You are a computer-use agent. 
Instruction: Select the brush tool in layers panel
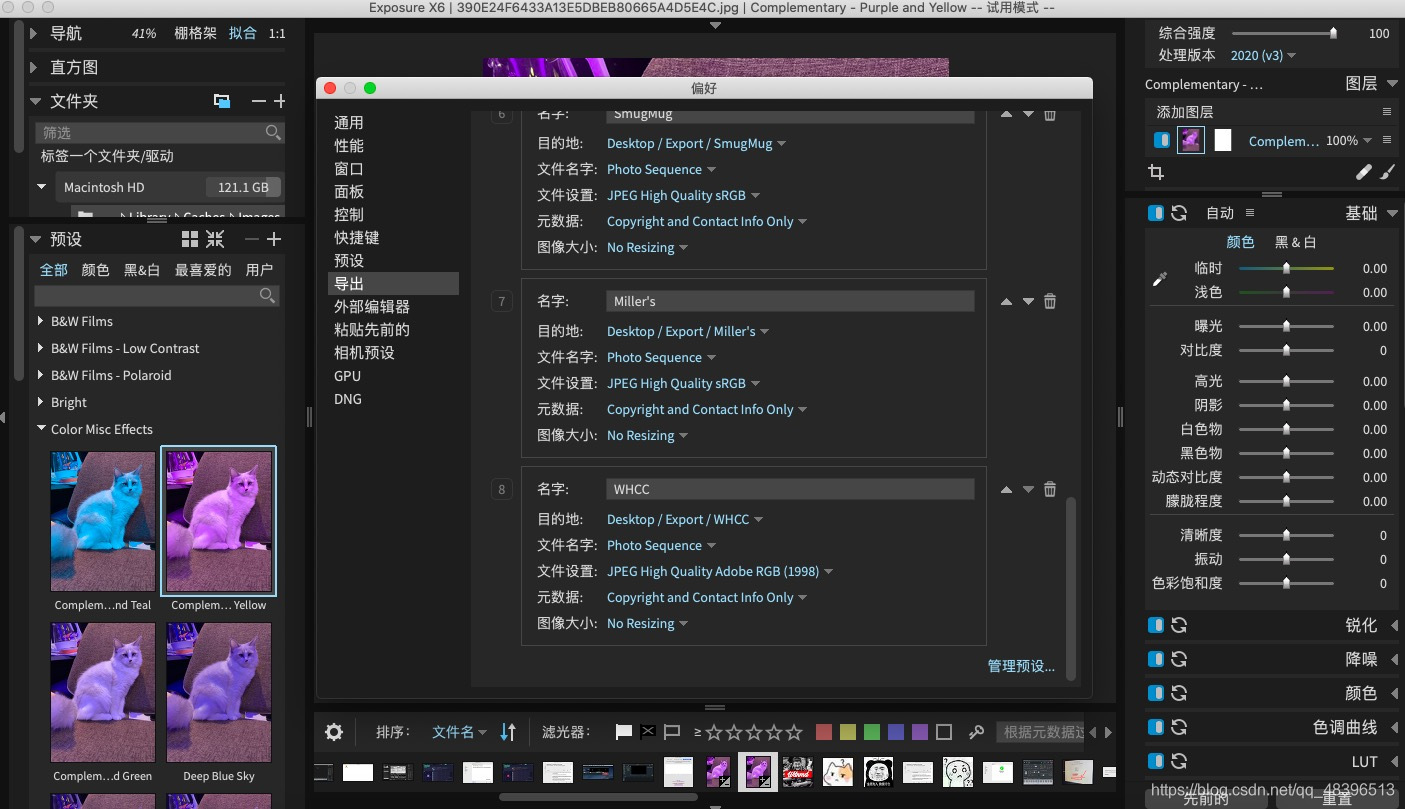pyautogui.click(x=1387, y=172)
